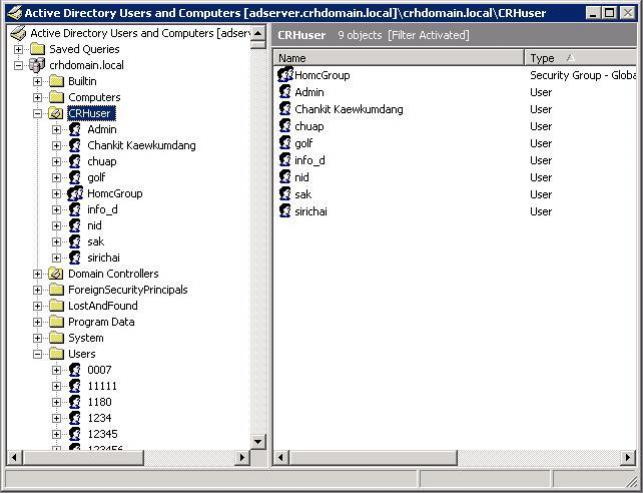Select user 1234 under Users

click(99, 418)
